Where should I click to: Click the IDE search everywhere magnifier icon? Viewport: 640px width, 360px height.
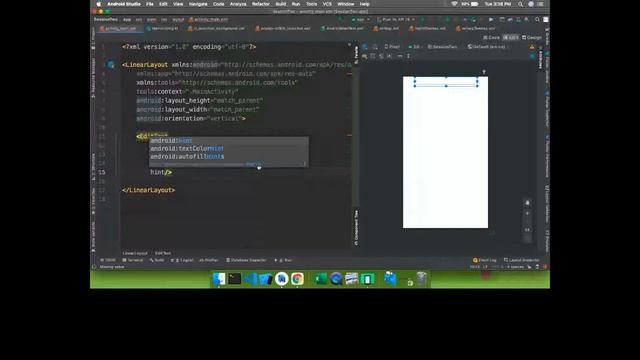537,19
